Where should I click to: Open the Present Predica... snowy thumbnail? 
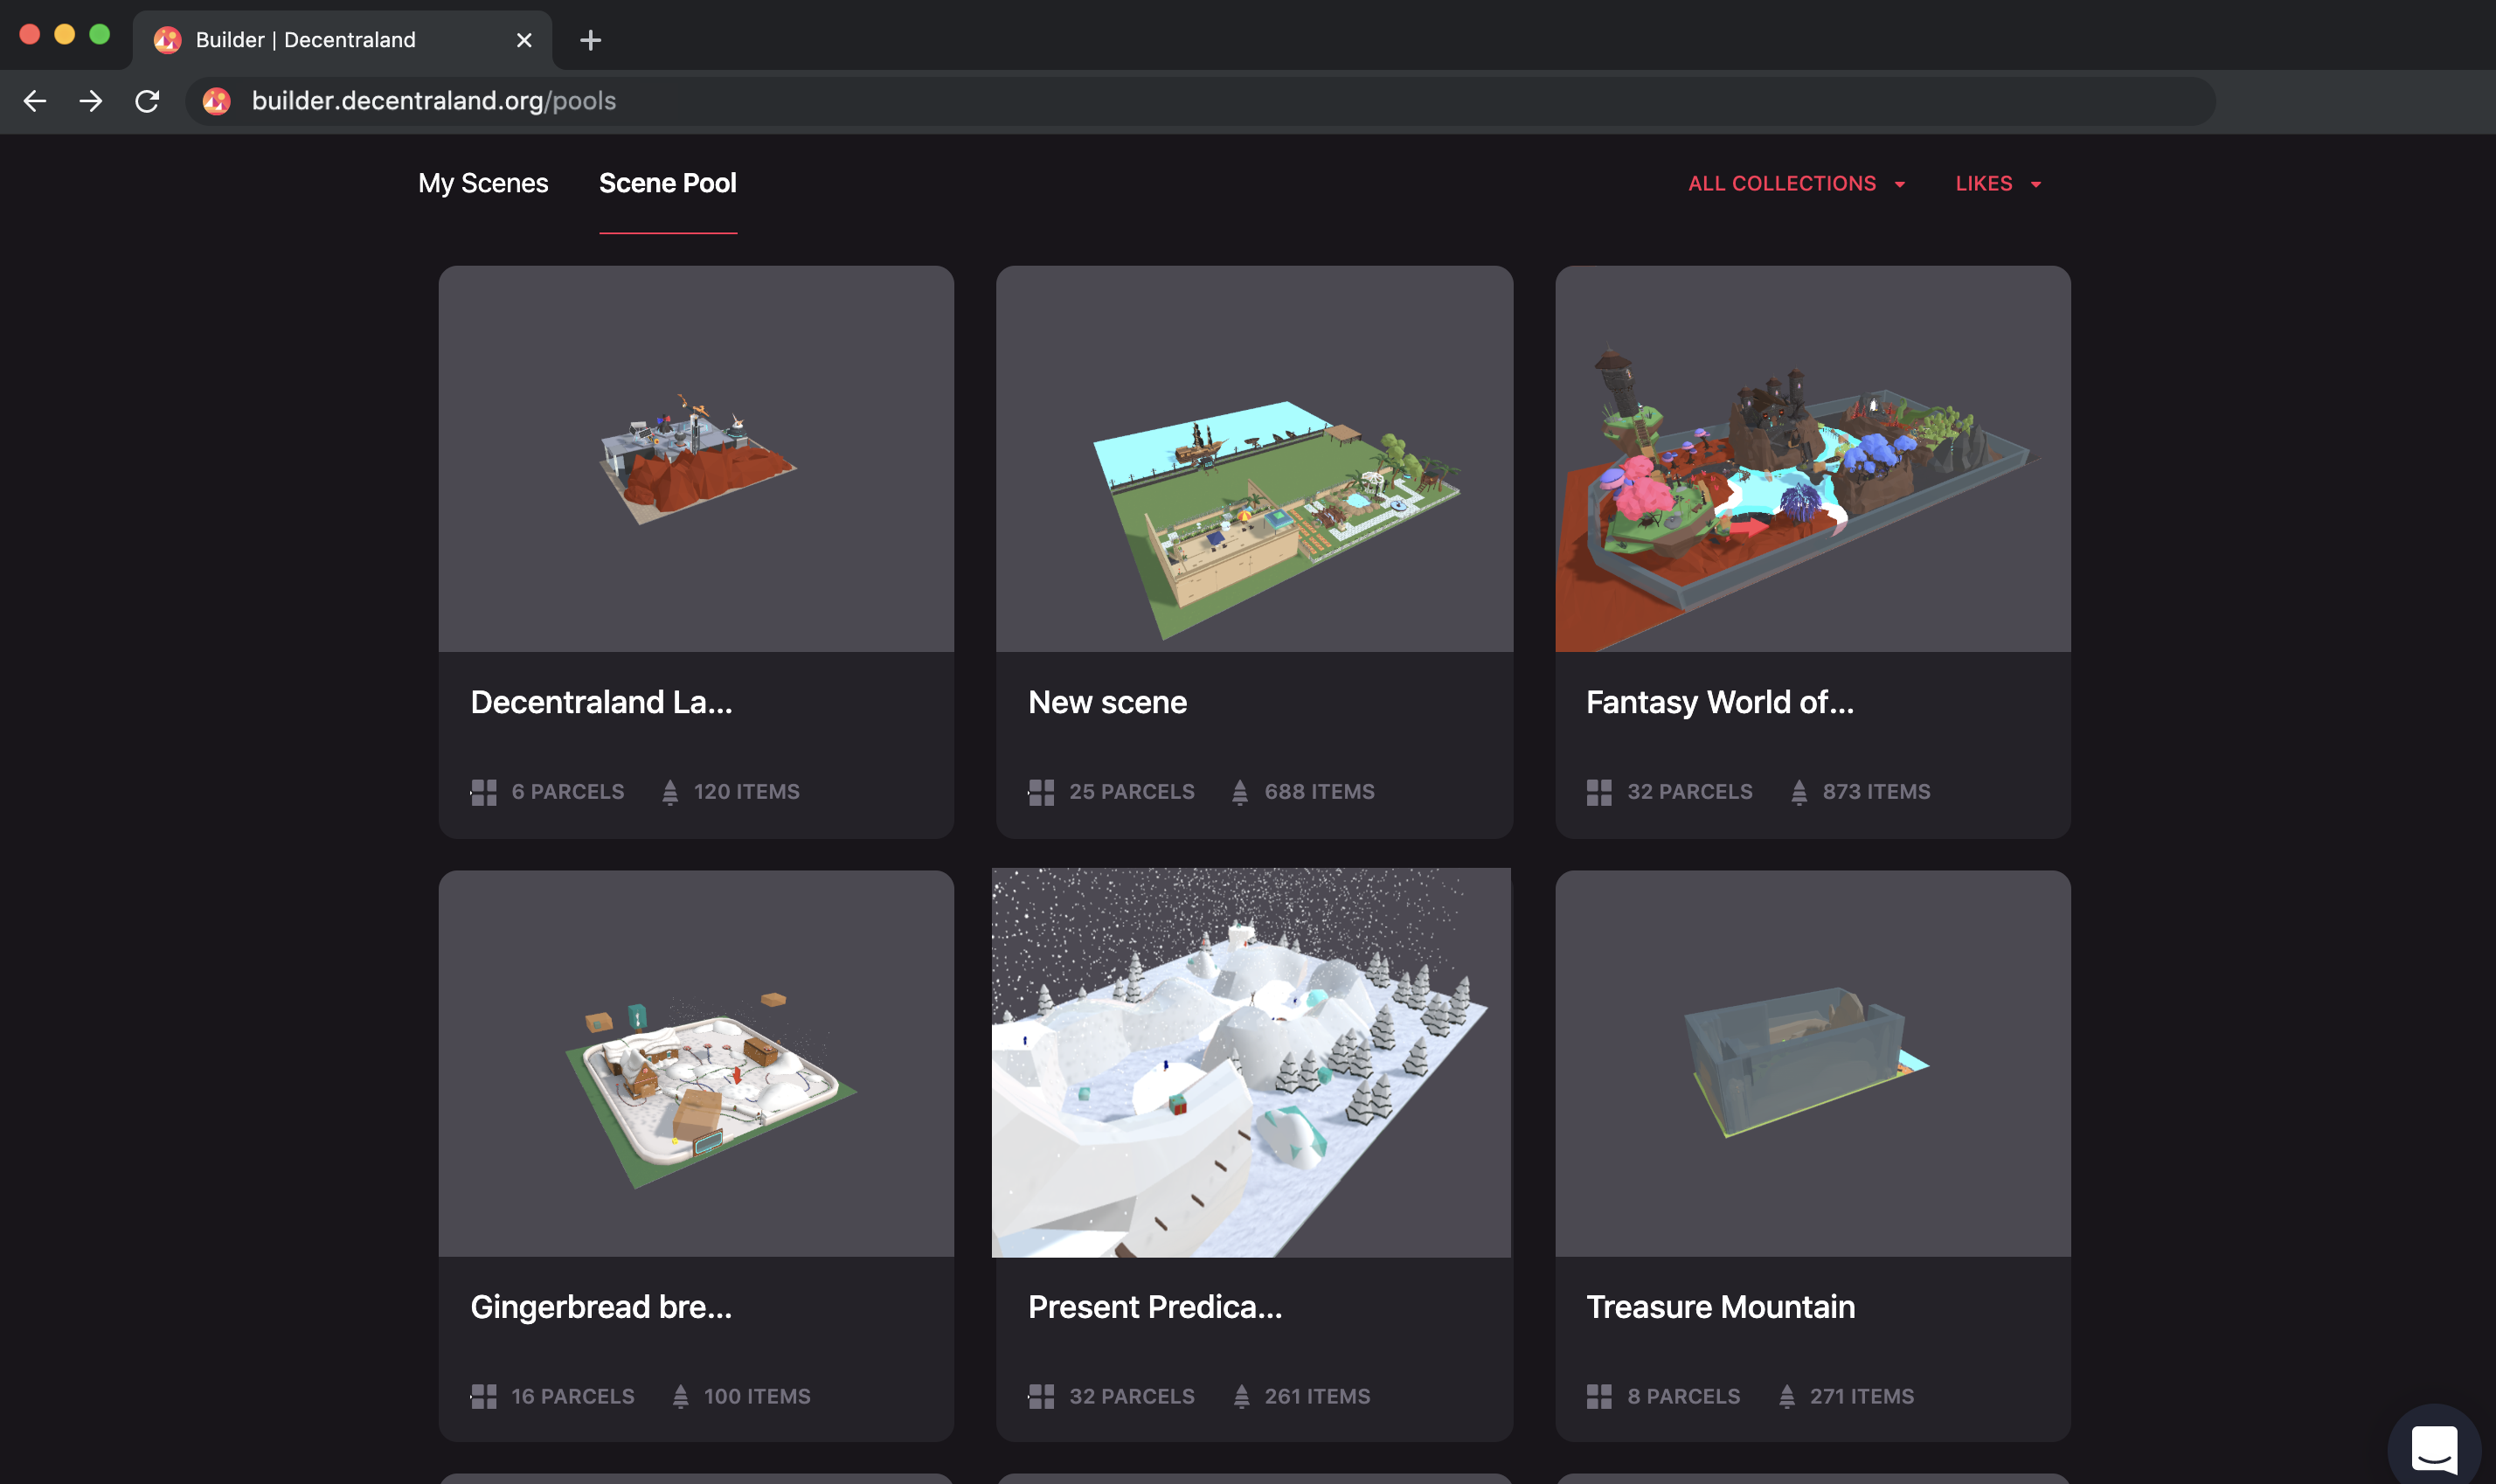coord(1251,1062)
